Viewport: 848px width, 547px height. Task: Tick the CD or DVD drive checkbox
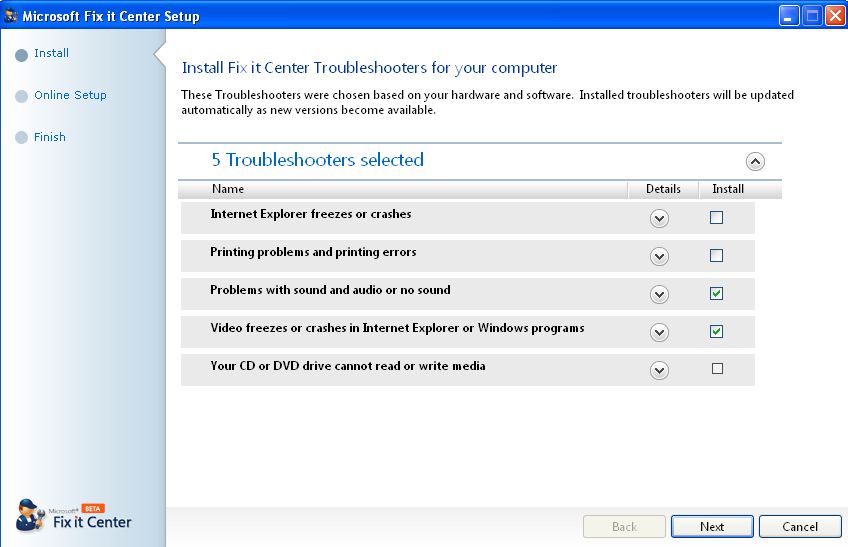[716, 369]
